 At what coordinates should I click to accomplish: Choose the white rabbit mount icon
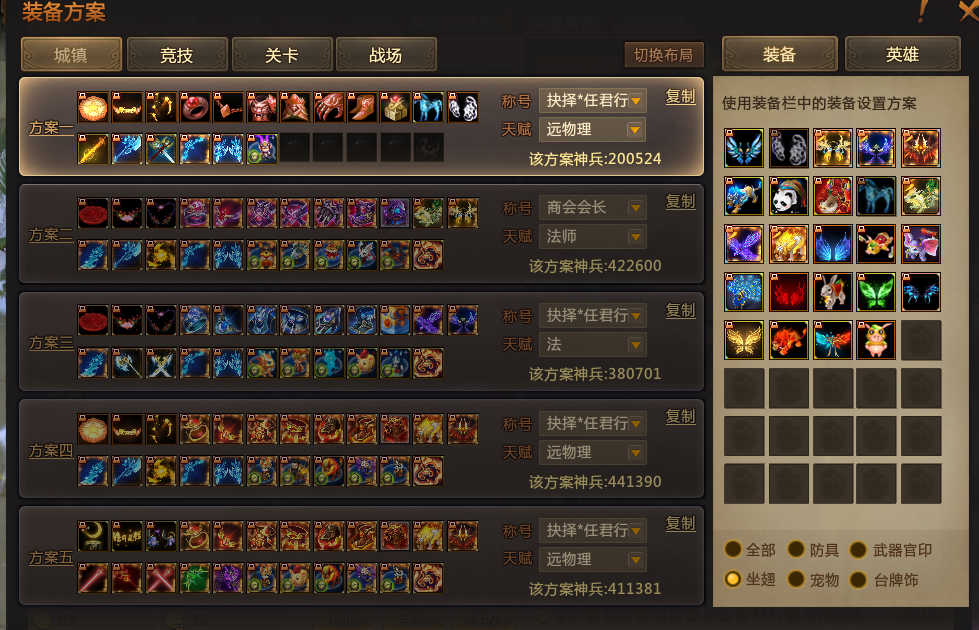(x=832, y=292)
